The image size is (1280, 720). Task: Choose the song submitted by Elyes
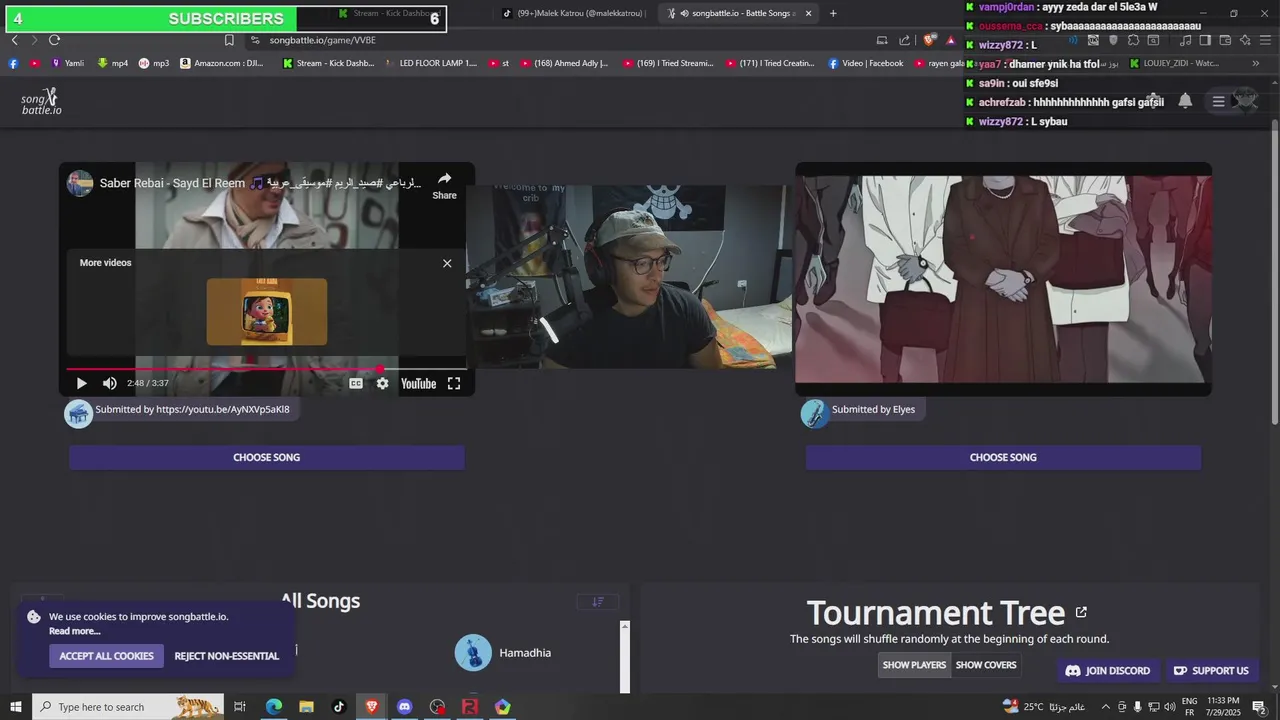(x=1003, y=457)
